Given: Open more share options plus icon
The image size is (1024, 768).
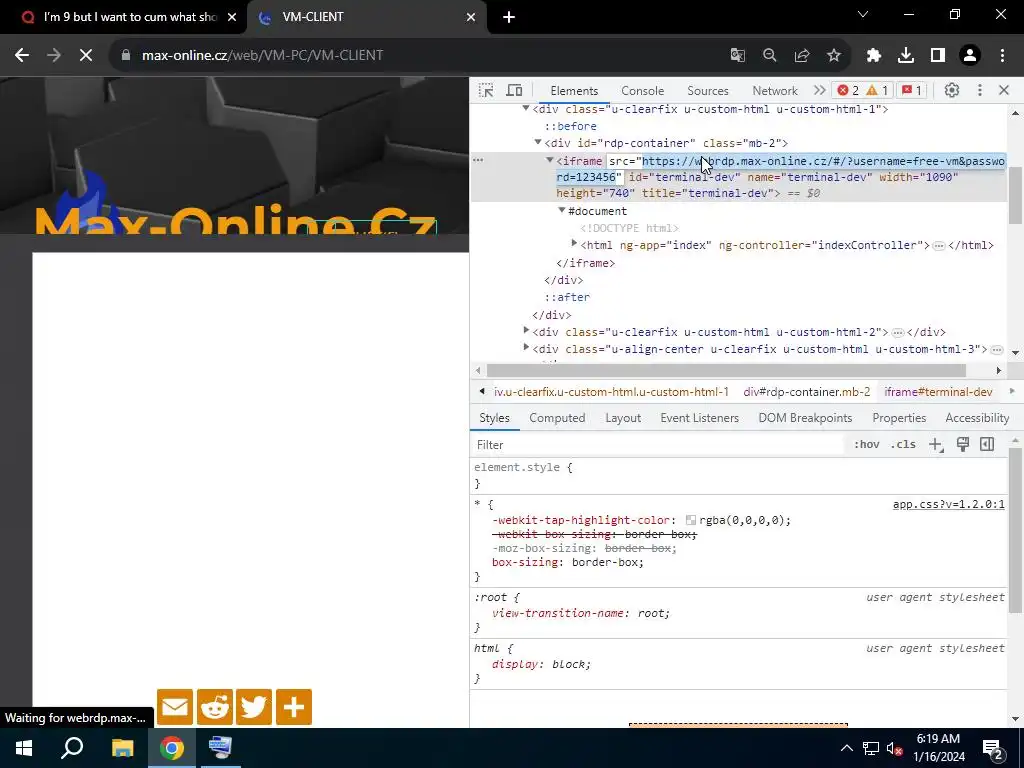Looking at the screenshot, I should tap(294, 707).
